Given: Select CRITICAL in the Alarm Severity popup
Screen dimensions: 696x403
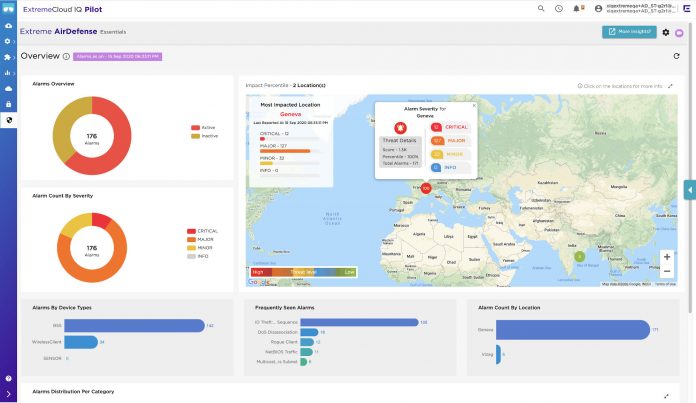Looking at the screenshot, I should pos(450,127).
